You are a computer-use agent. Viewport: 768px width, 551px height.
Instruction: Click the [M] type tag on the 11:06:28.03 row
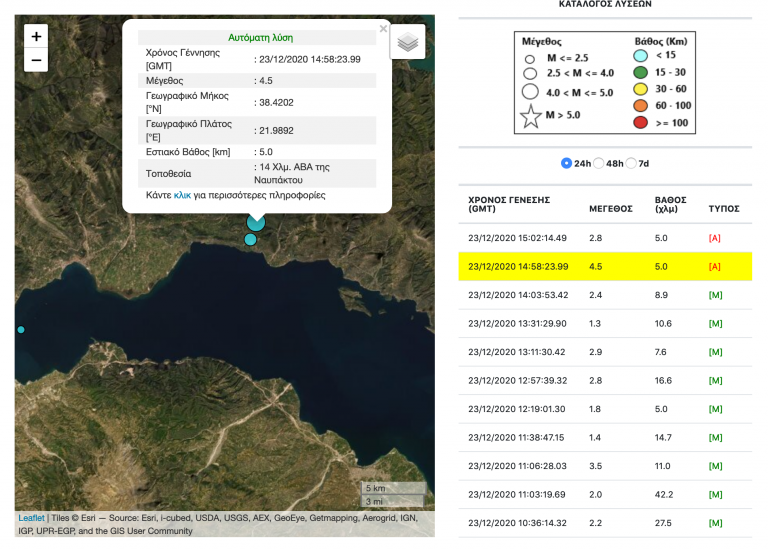point(716,466)
